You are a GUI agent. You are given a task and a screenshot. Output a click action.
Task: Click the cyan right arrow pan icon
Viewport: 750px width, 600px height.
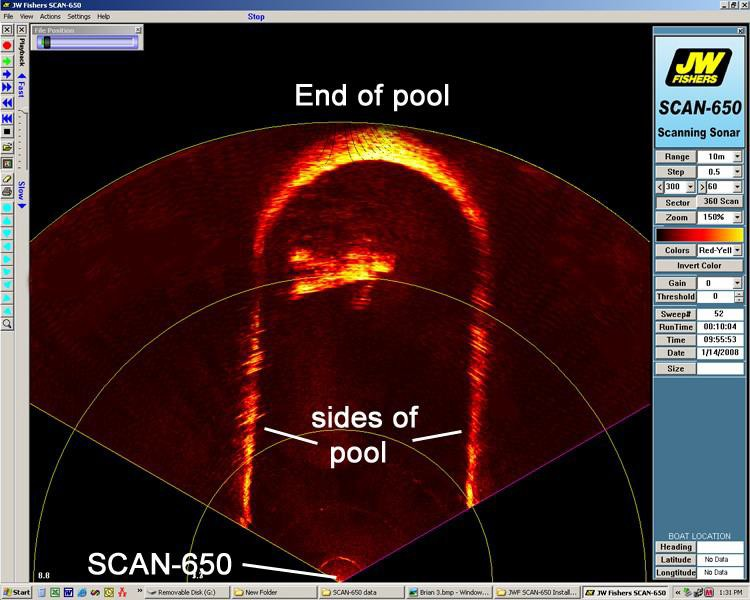click(7, 259)
